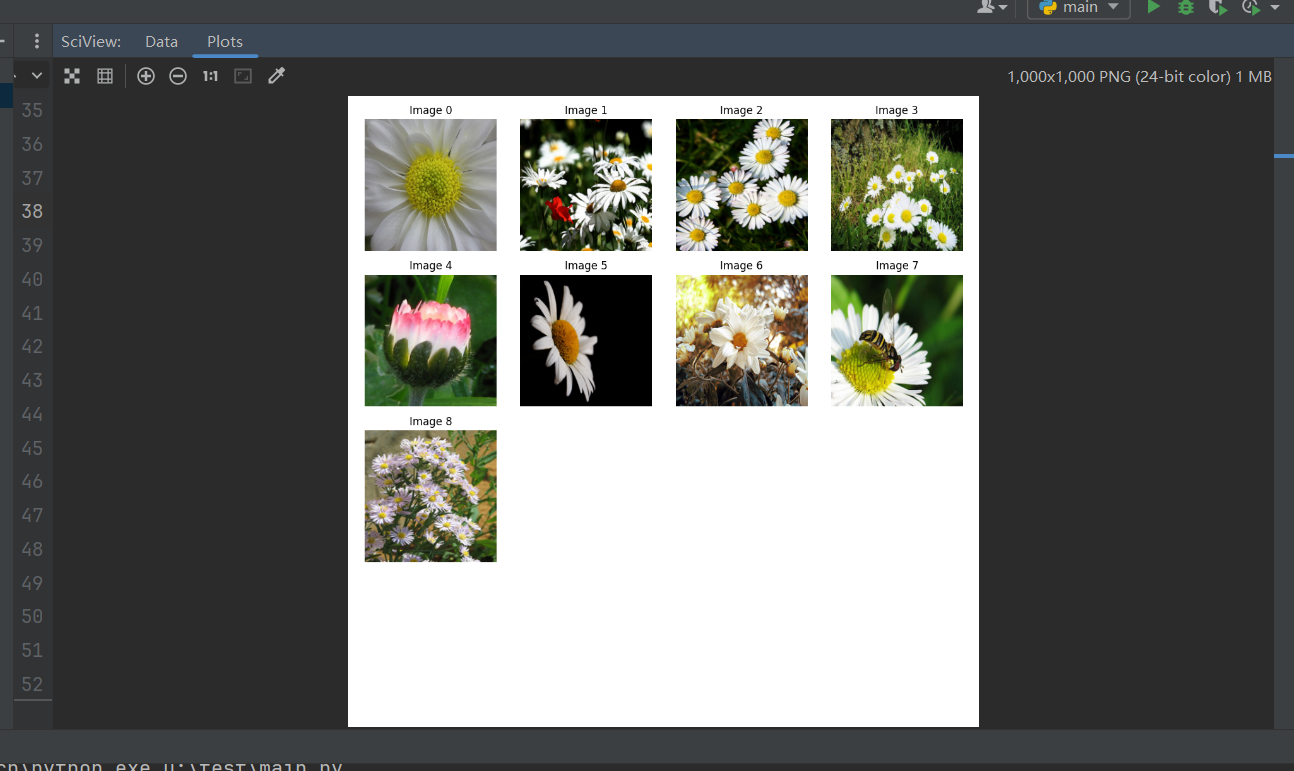This screenshot has width=1294, height=771.
Task: Click the 'Image 0' subplot title
Action: (x=431, y=110)
